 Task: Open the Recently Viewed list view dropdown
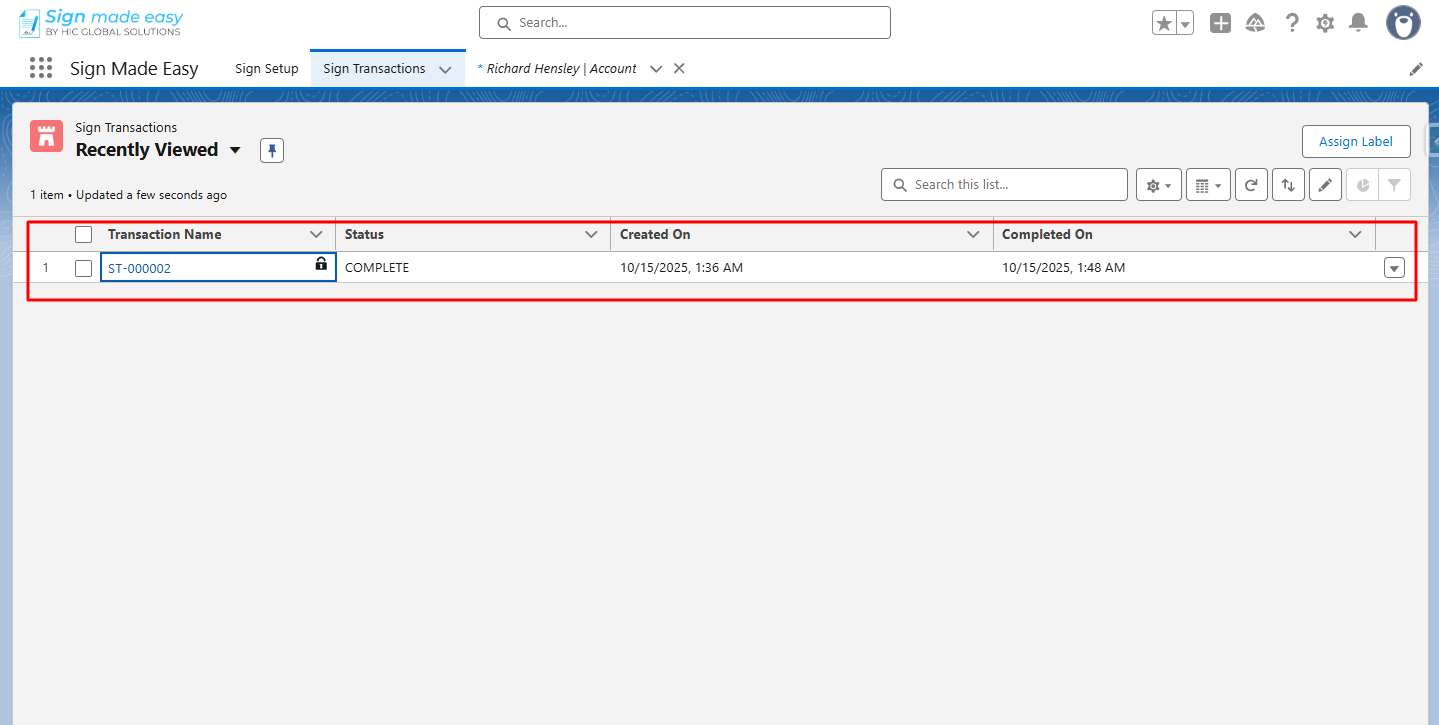236,150
